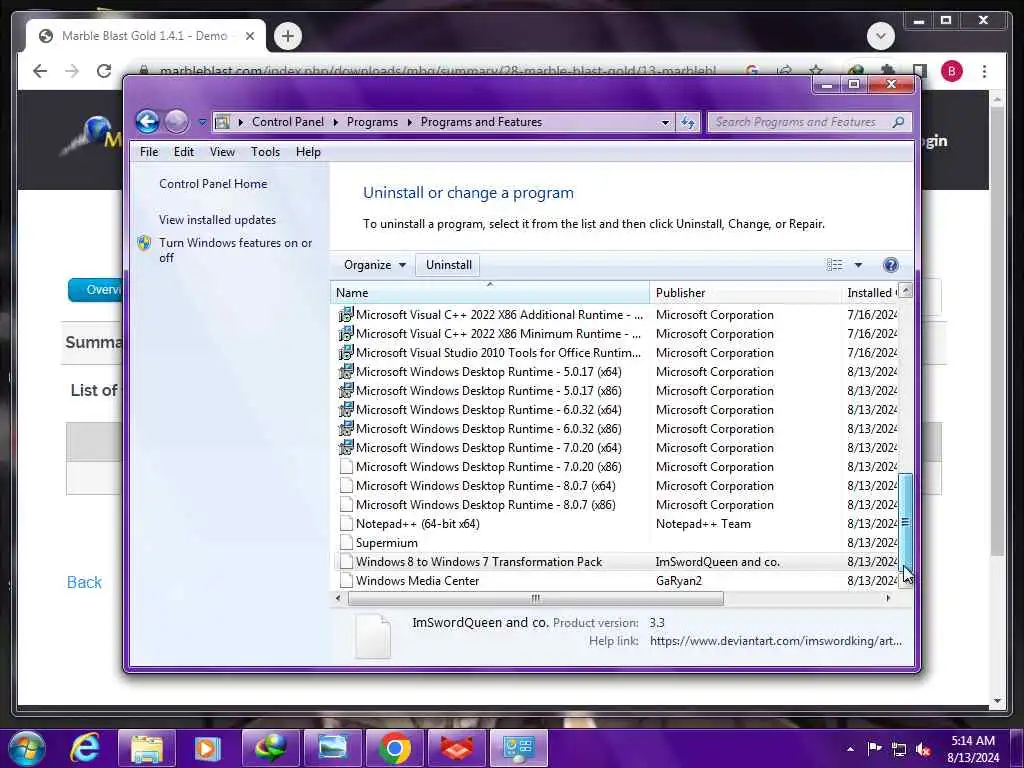Click the Back arrow in Programs and Features

(x=148, y=121)
